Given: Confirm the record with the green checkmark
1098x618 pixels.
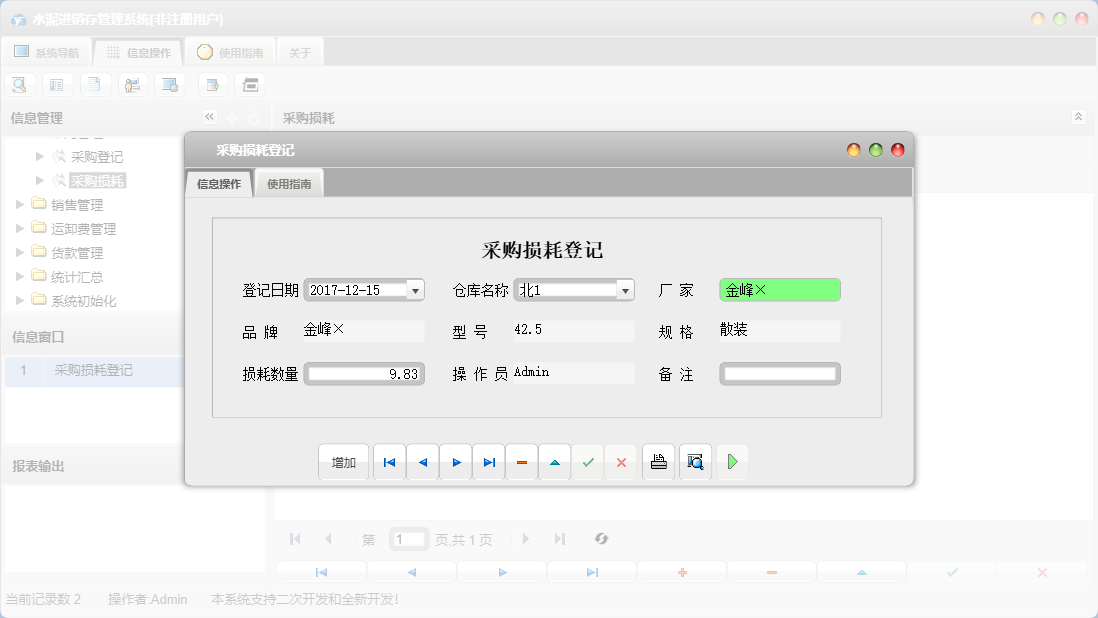Looking at the screenshot, I should [588, 461].
